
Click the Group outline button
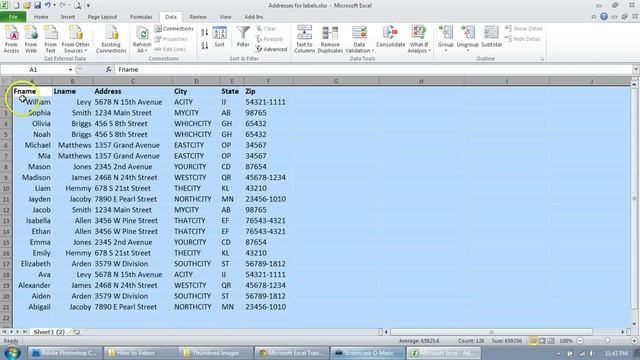point(445,39)
